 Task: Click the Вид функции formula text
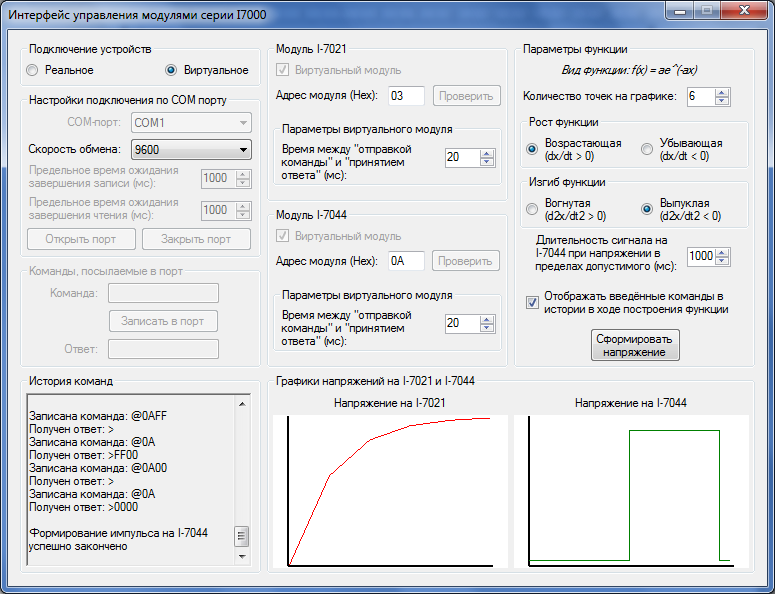629,71
